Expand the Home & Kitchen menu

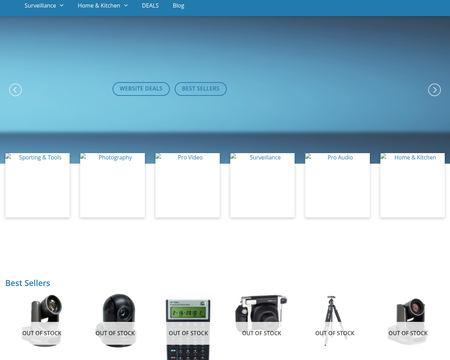pos(102,6)
